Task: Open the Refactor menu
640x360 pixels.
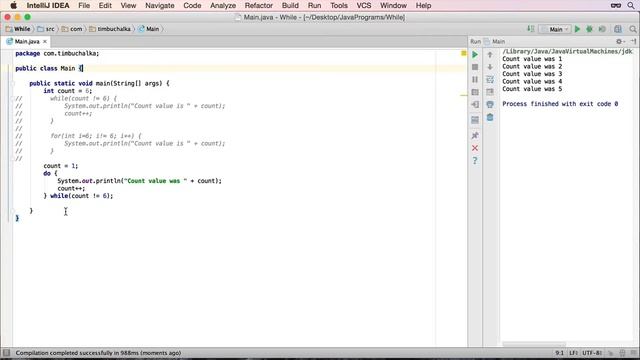Action: click(x=258, y=6)
